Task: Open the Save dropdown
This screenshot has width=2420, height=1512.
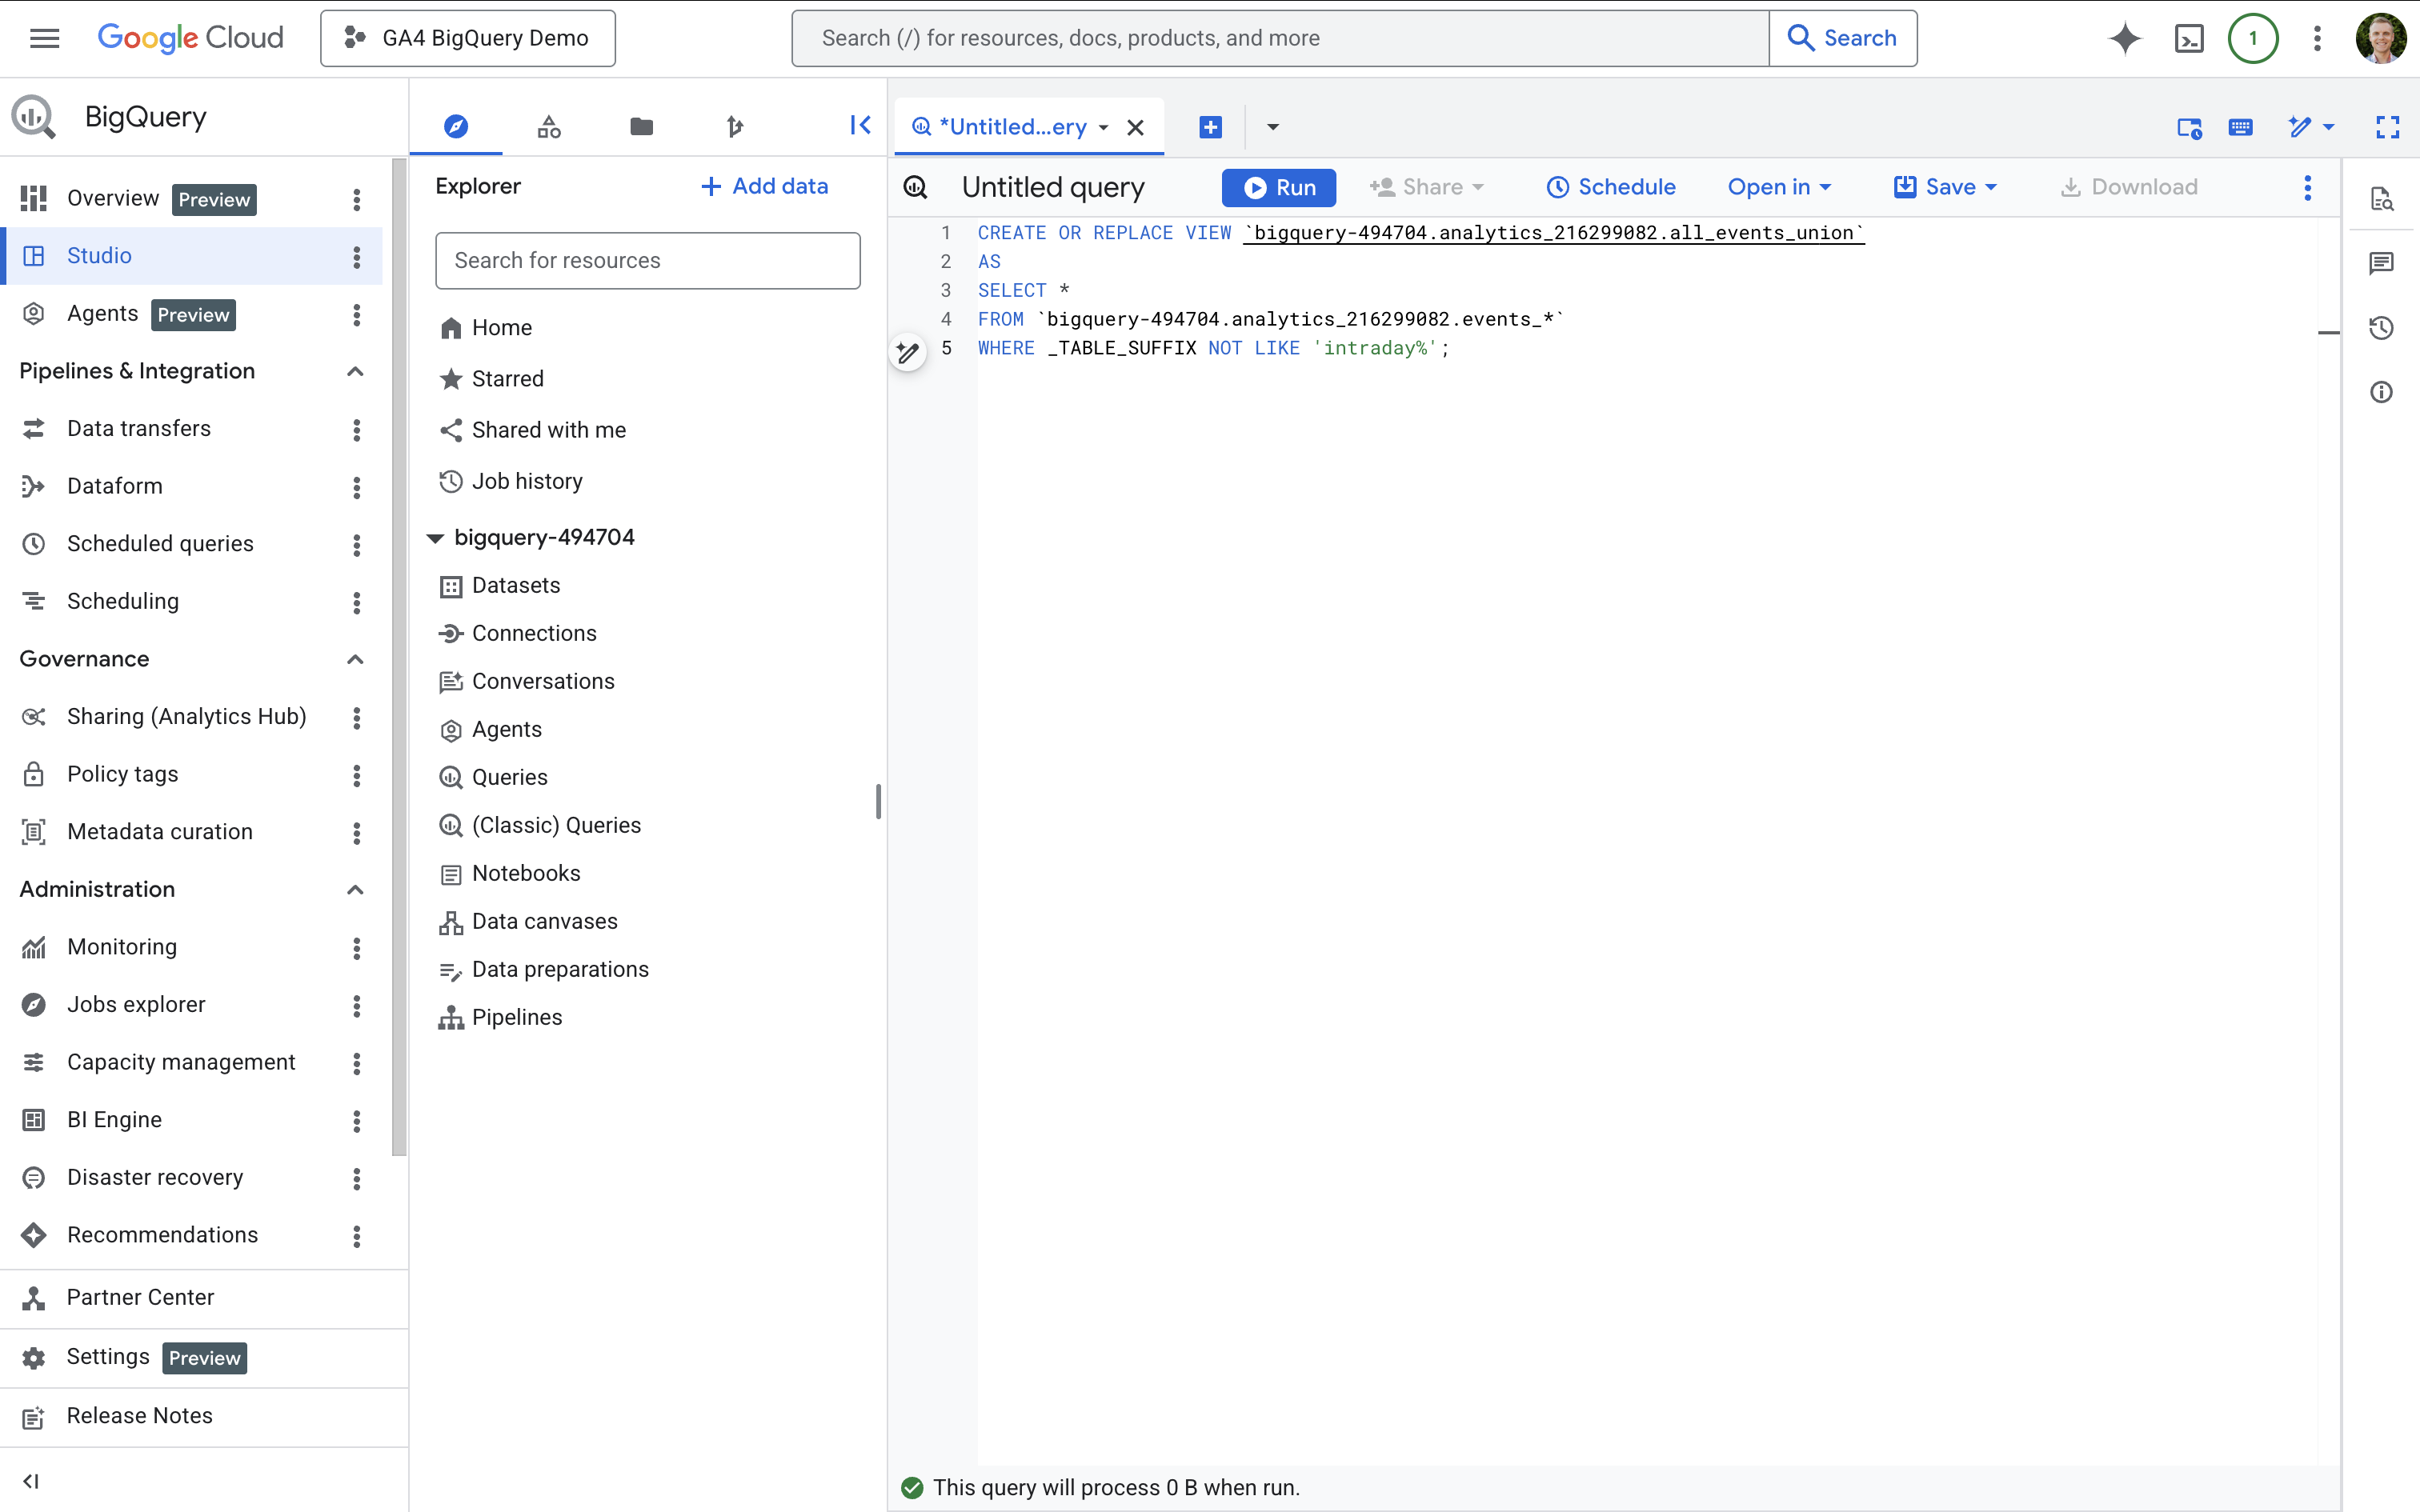Action: tap(1945, 187)
